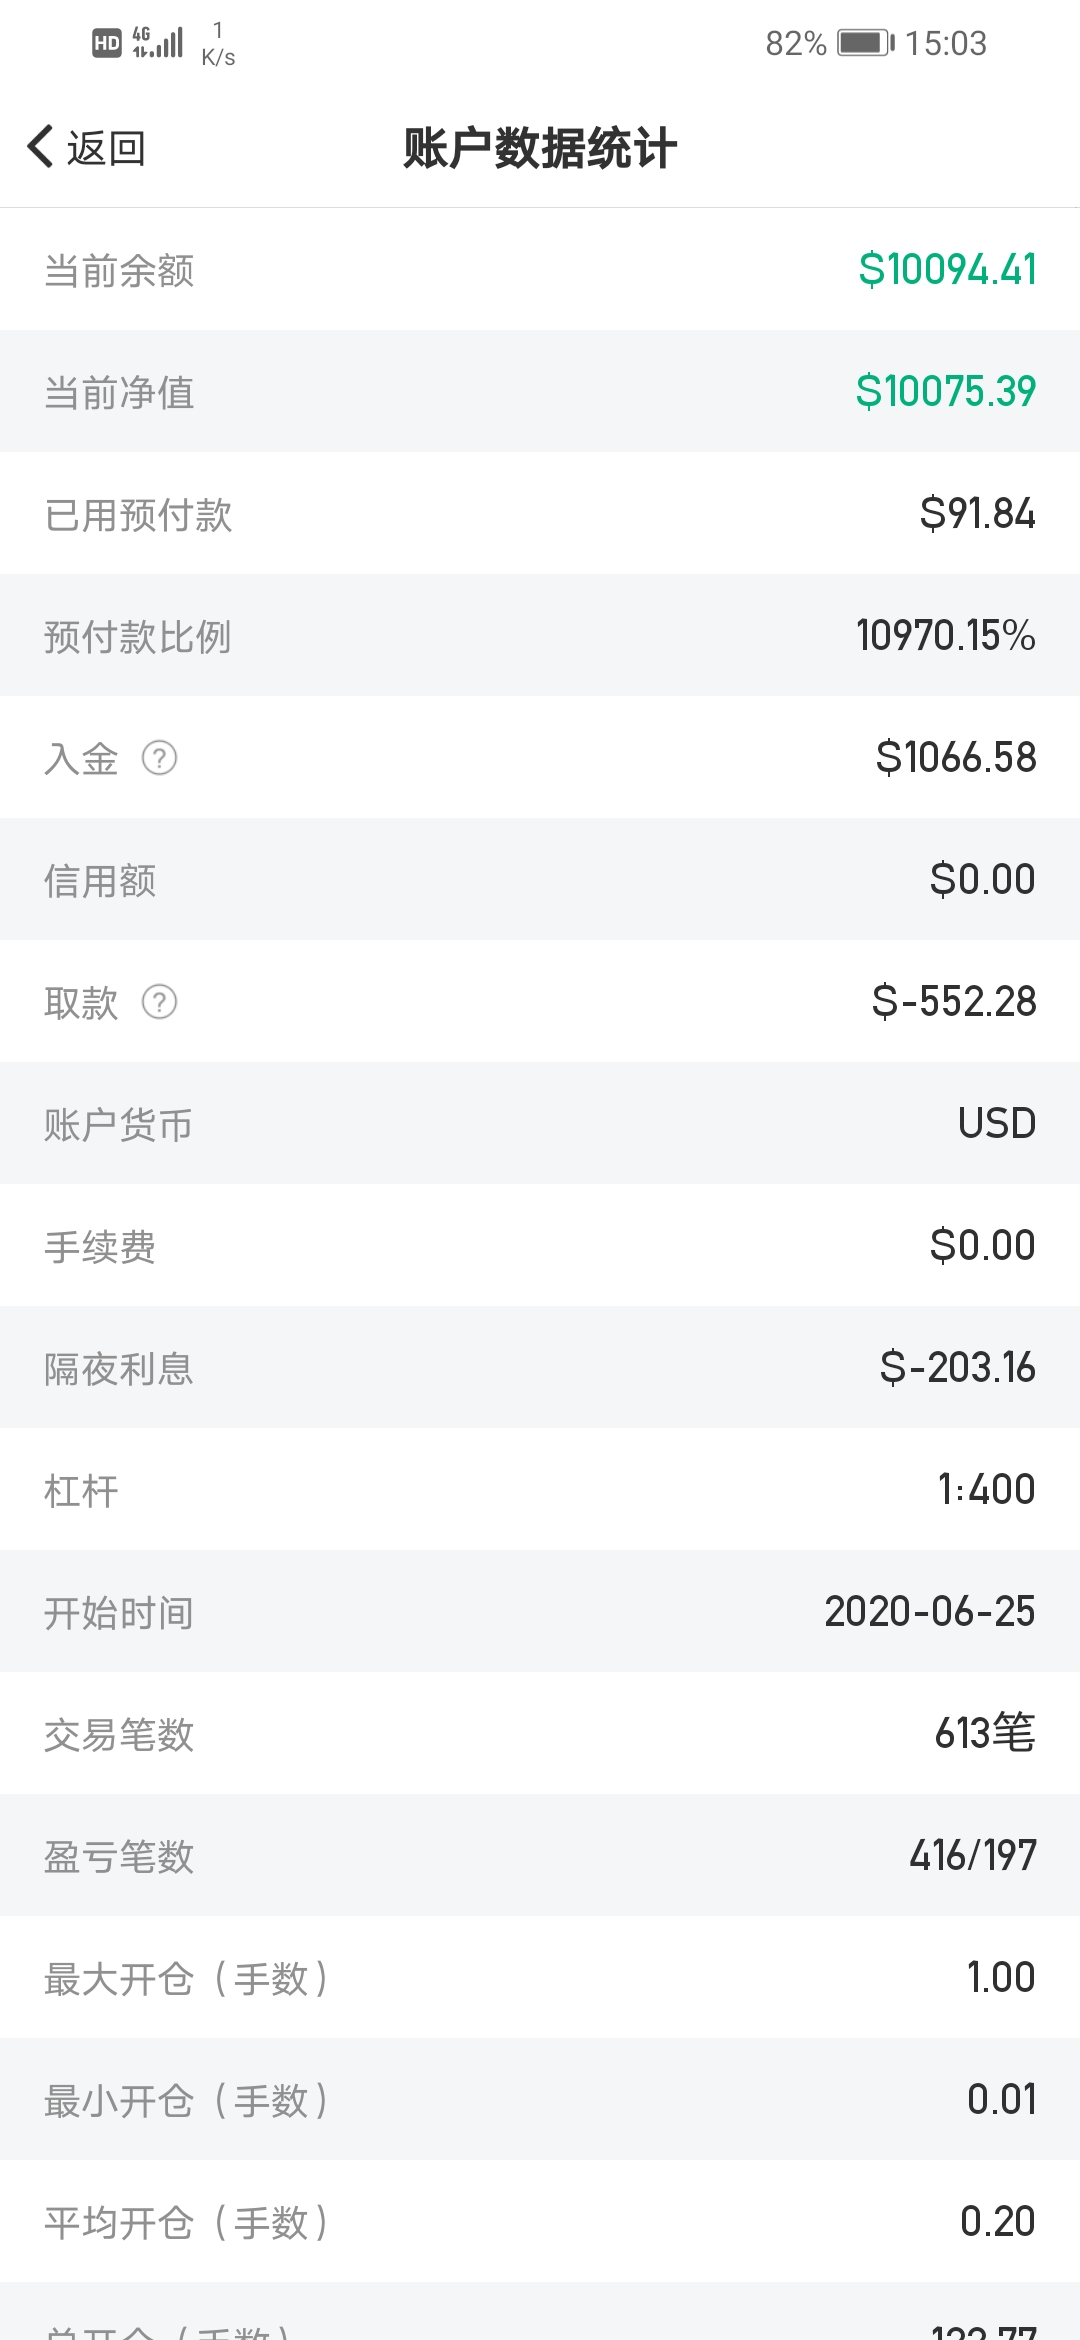Tap the 入金 $1066.58 amount

coord(956,758)
